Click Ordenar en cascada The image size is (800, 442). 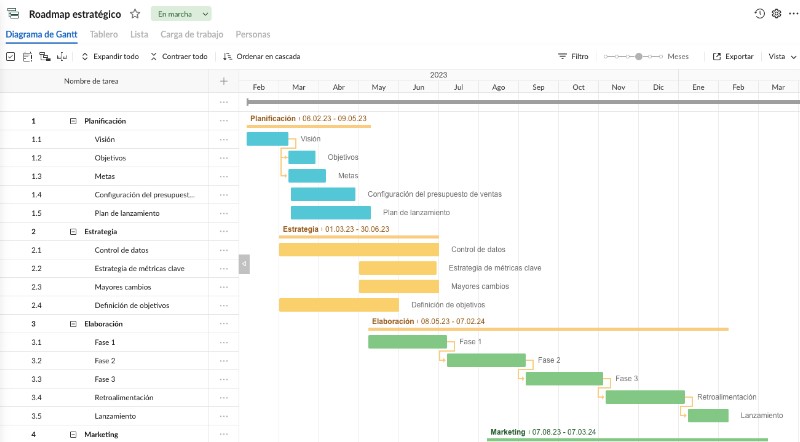tap(262, 57)
